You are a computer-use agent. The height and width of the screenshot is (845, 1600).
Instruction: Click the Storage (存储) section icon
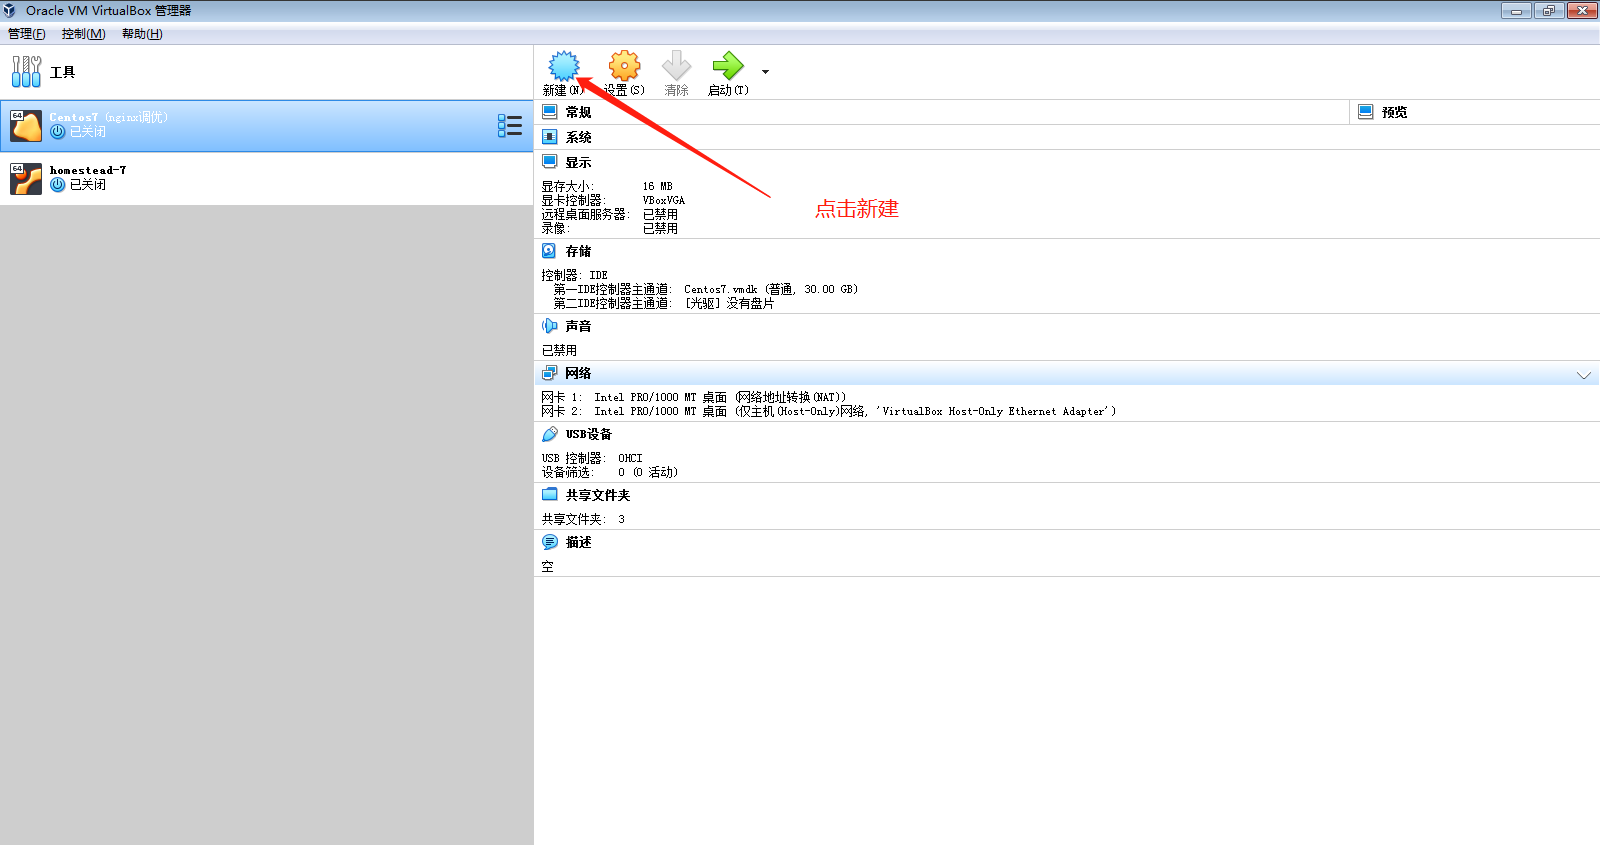click(550, 251)
